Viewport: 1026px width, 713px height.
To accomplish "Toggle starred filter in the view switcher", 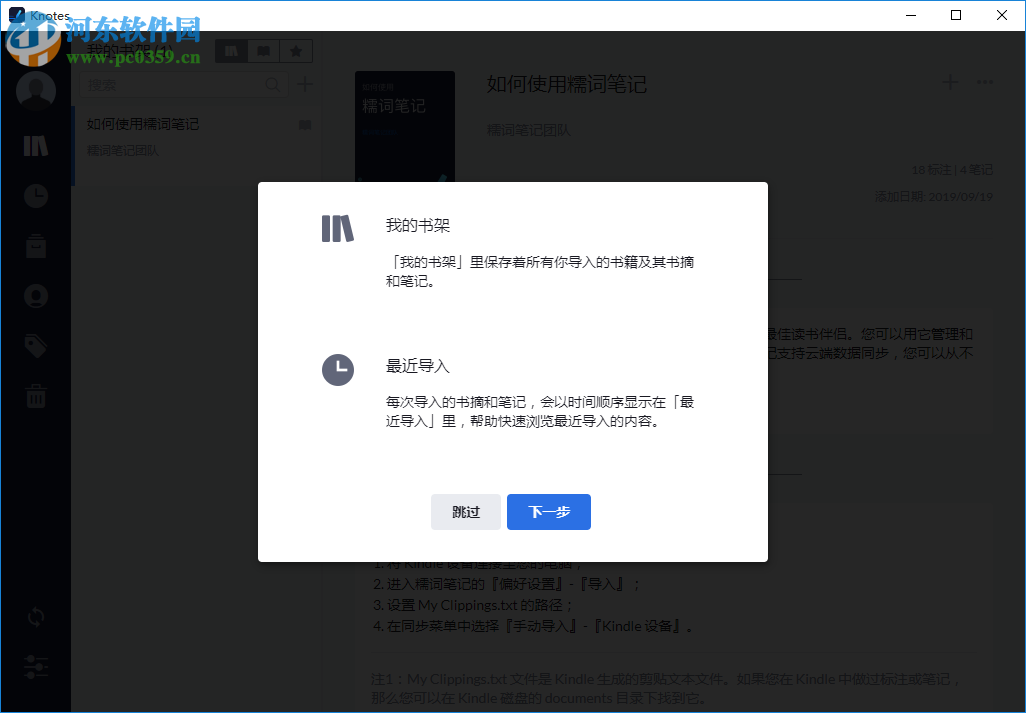I will pyautogui.click(x=296, y=50).
